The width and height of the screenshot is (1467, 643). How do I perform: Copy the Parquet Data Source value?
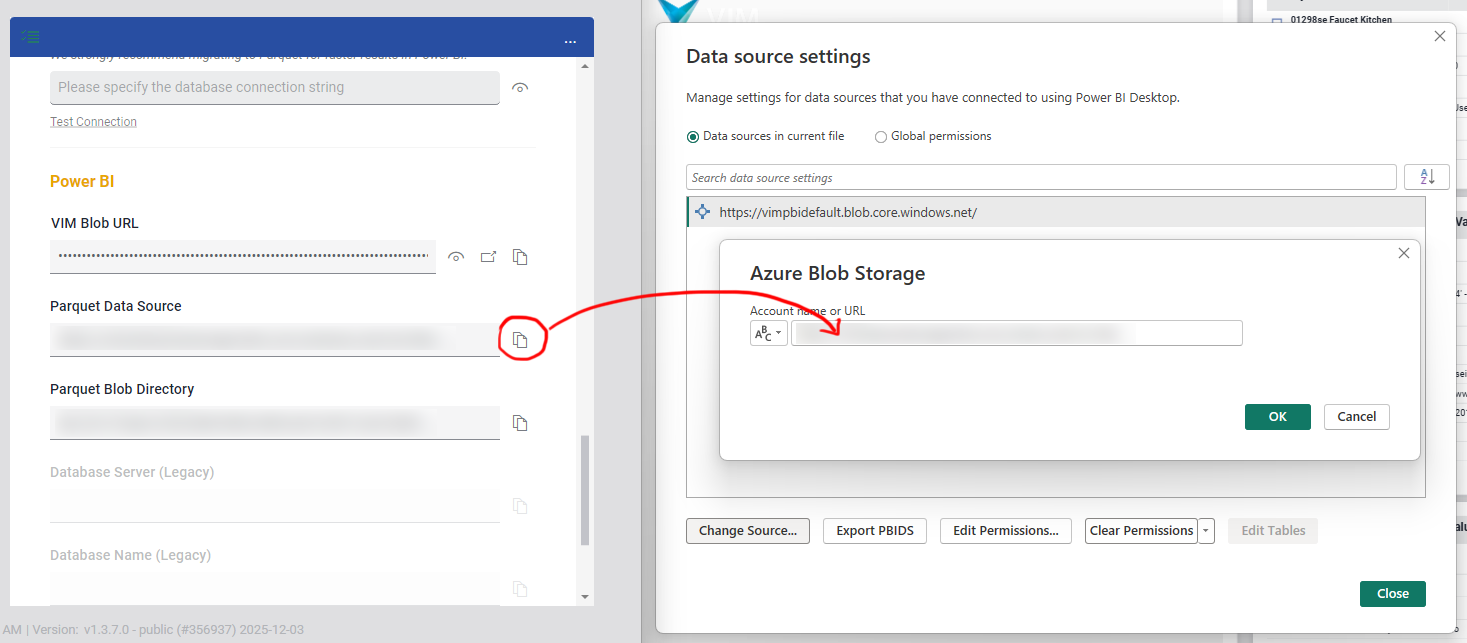click(x=520, y=340)
